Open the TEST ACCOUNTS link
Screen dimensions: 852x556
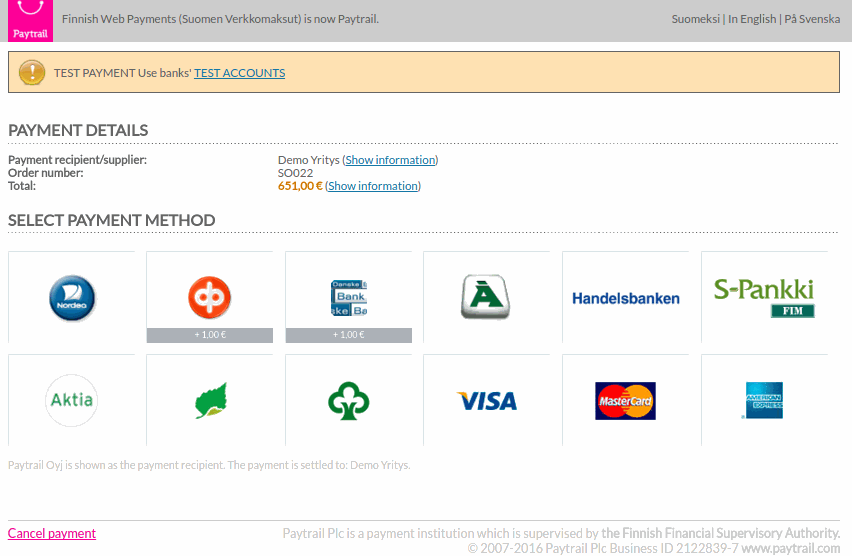coord(240,73)
